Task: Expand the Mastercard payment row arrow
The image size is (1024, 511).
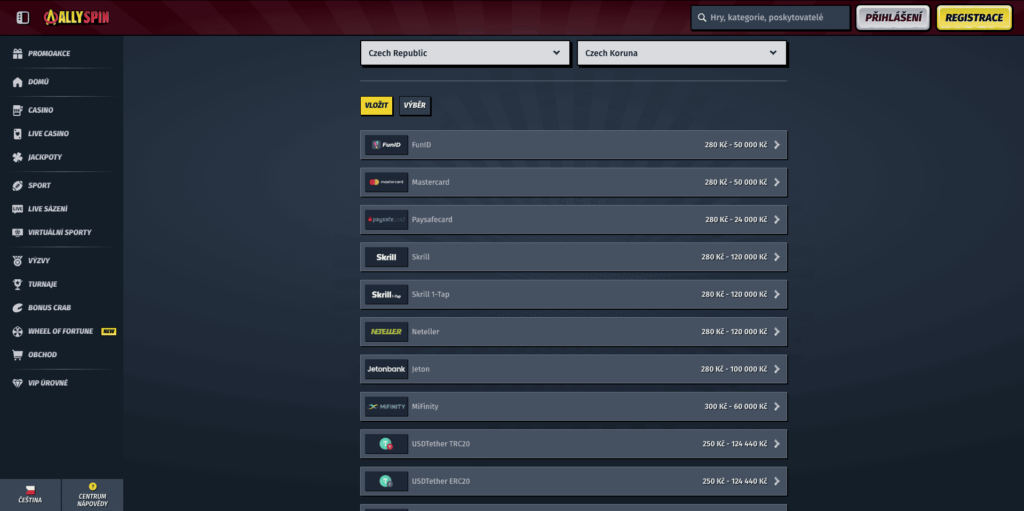Action: point(777,182)
